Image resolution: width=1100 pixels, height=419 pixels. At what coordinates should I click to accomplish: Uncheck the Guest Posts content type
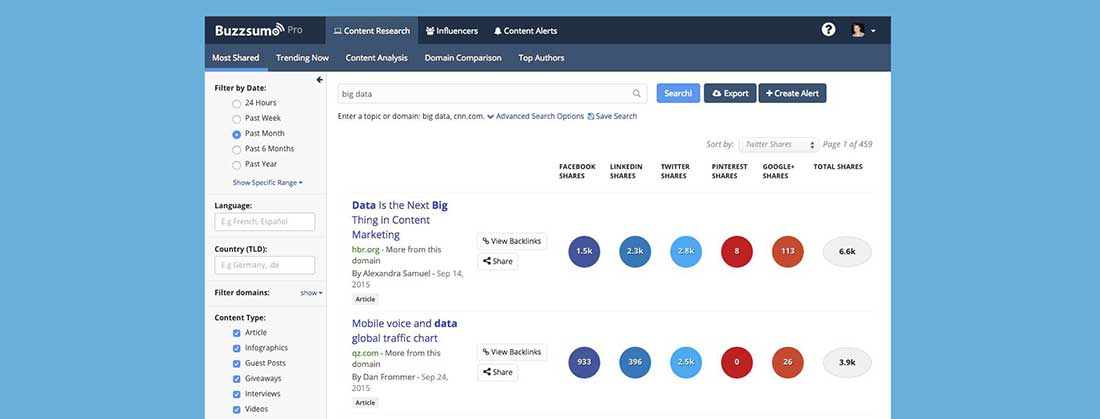236,364
